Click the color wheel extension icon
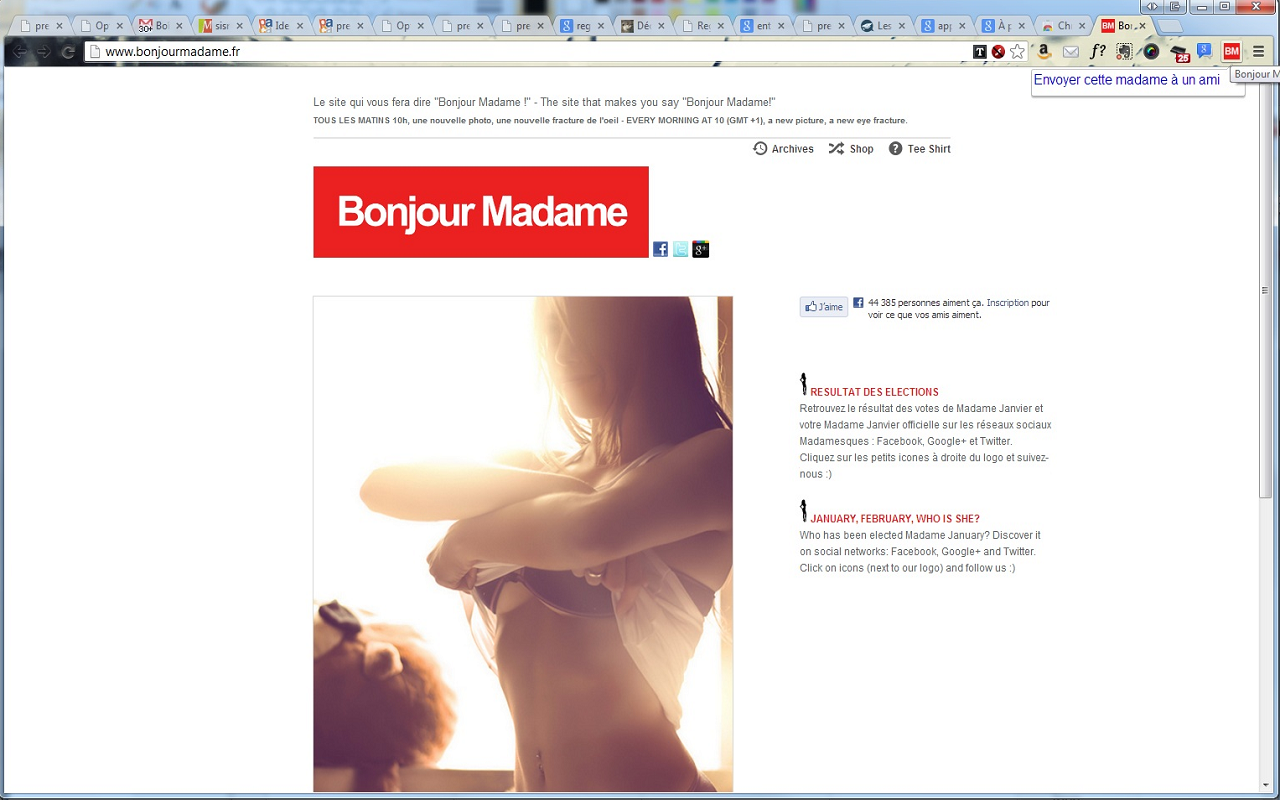The width and height of the screenshot is (1280, 800). [x=1152, y=52]
